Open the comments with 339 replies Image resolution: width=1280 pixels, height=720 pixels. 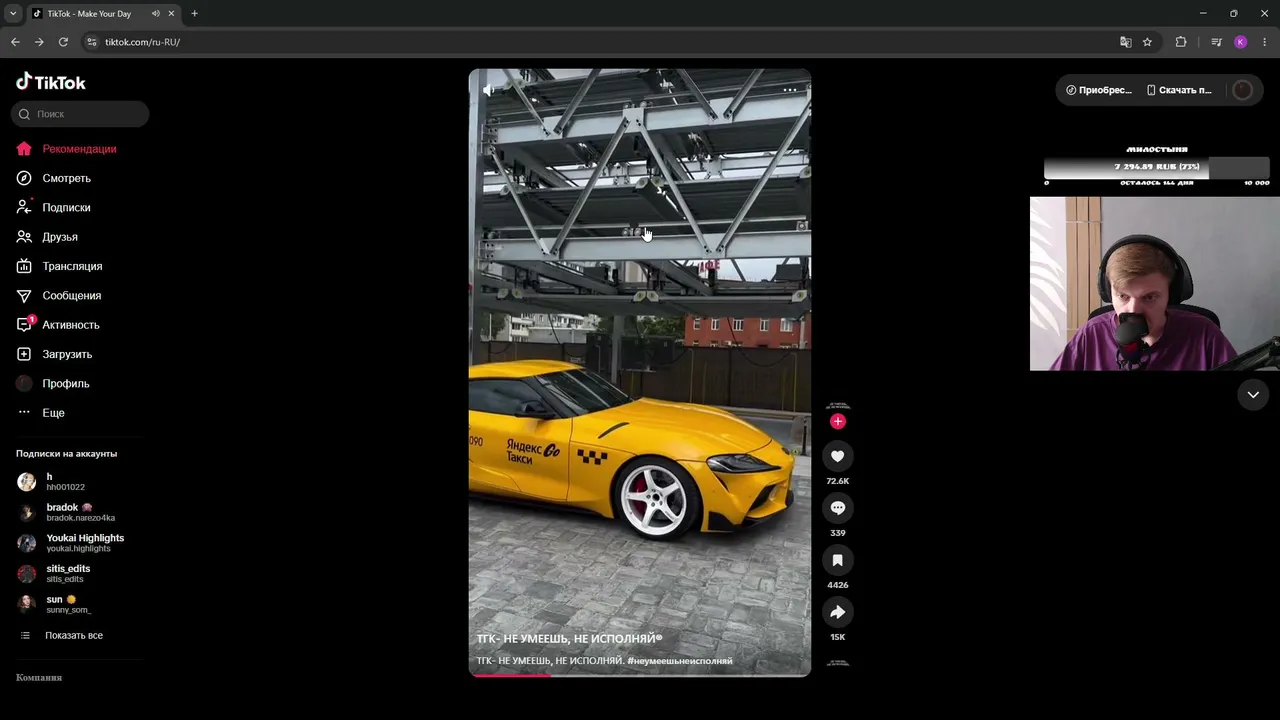(x=838, y=508)
